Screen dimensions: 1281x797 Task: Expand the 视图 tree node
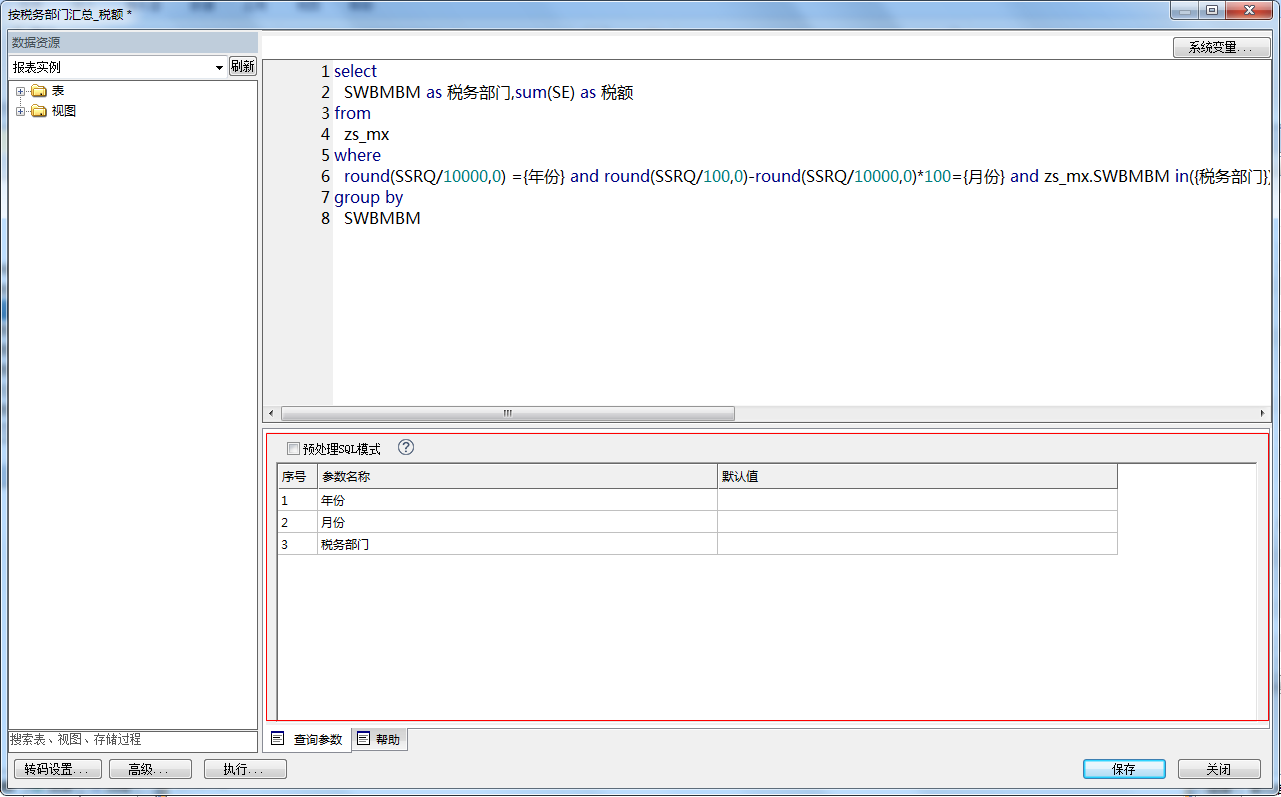click(20, 111)
